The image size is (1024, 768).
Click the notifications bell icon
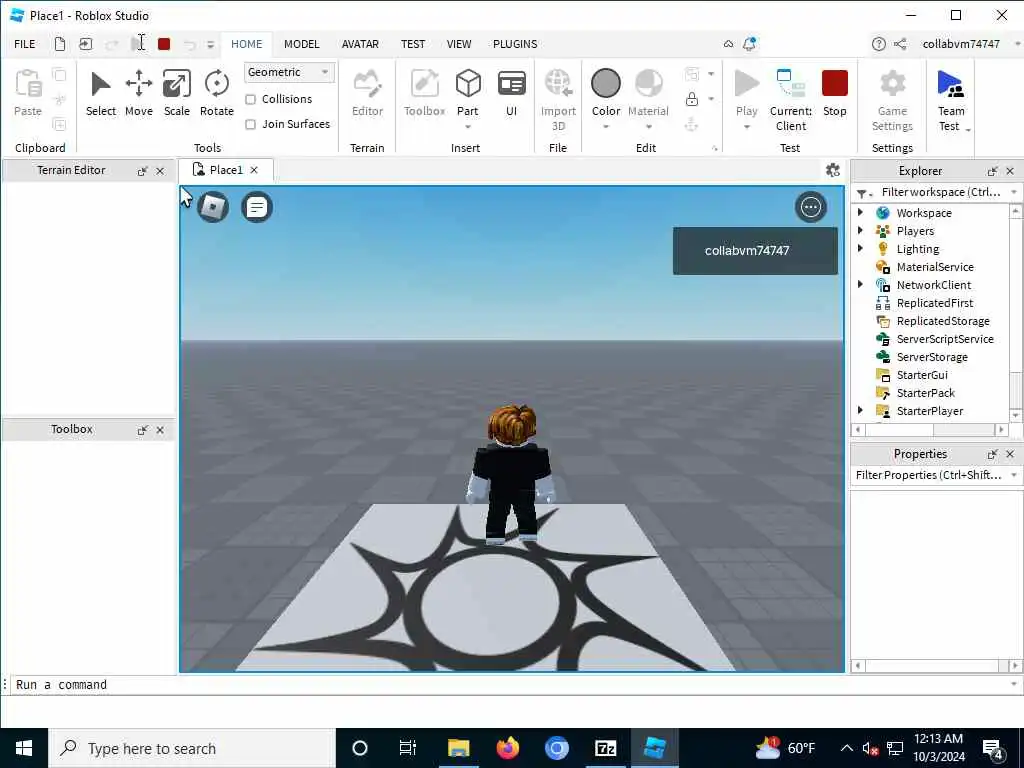coord(749,44)
